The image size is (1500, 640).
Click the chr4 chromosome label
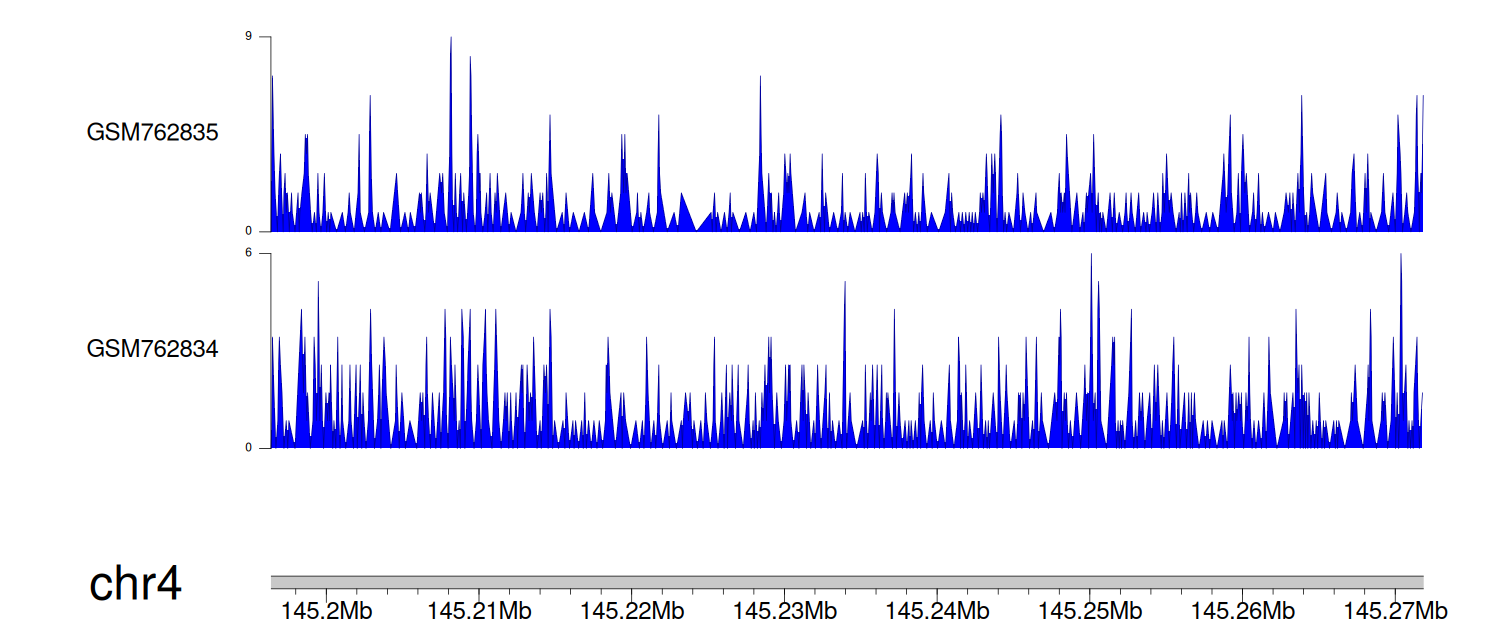point(135,585)
